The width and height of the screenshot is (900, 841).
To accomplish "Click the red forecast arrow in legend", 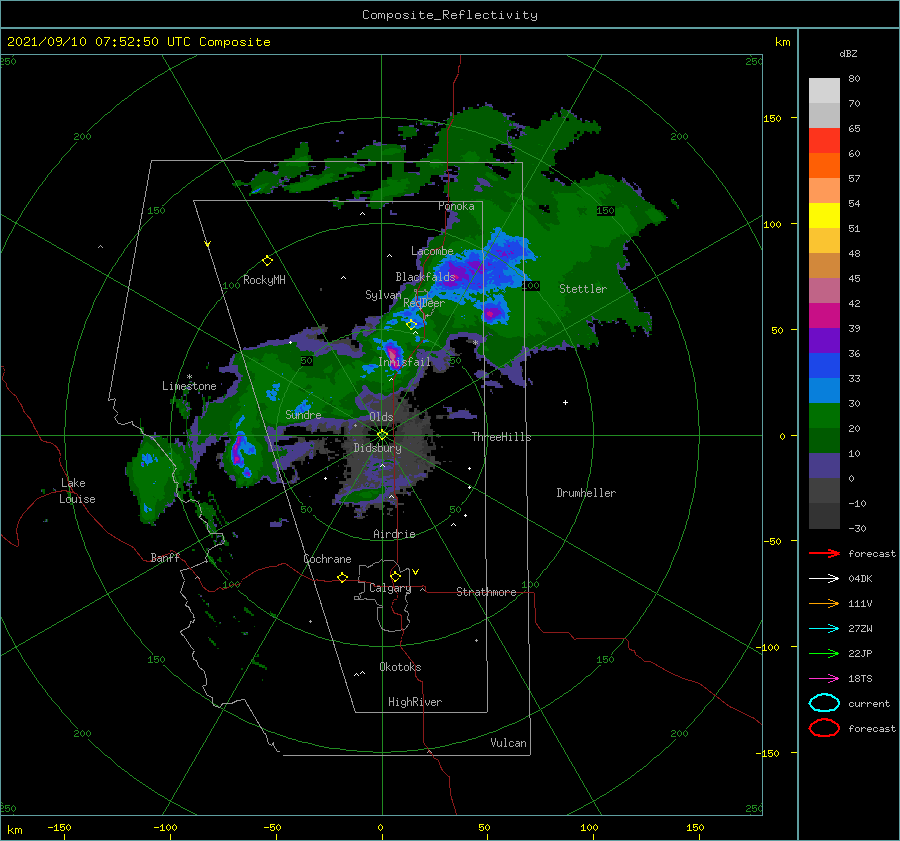I will point(824,553).
